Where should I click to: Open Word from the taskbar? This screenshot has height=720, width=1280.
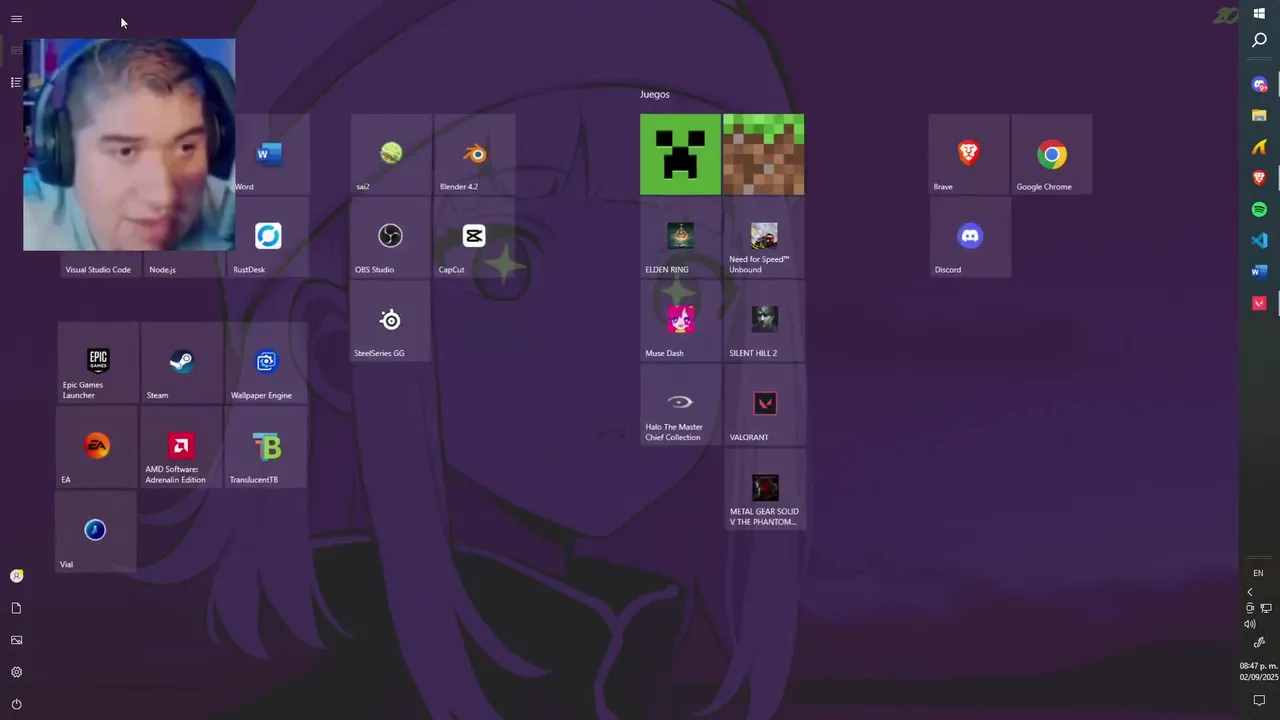1259,271
